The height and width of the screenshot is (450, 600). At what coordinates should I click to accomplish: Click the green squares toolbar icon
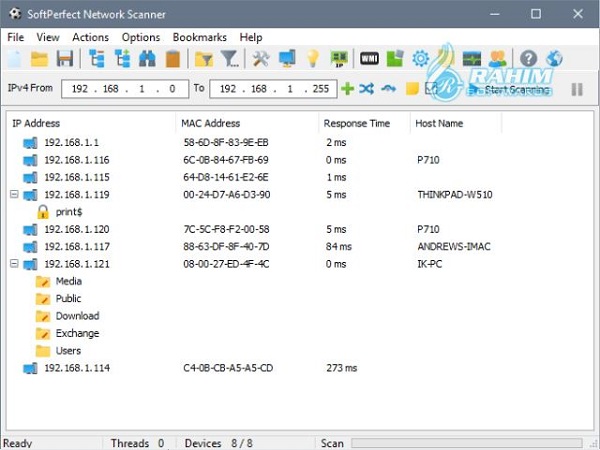point(395,59)
